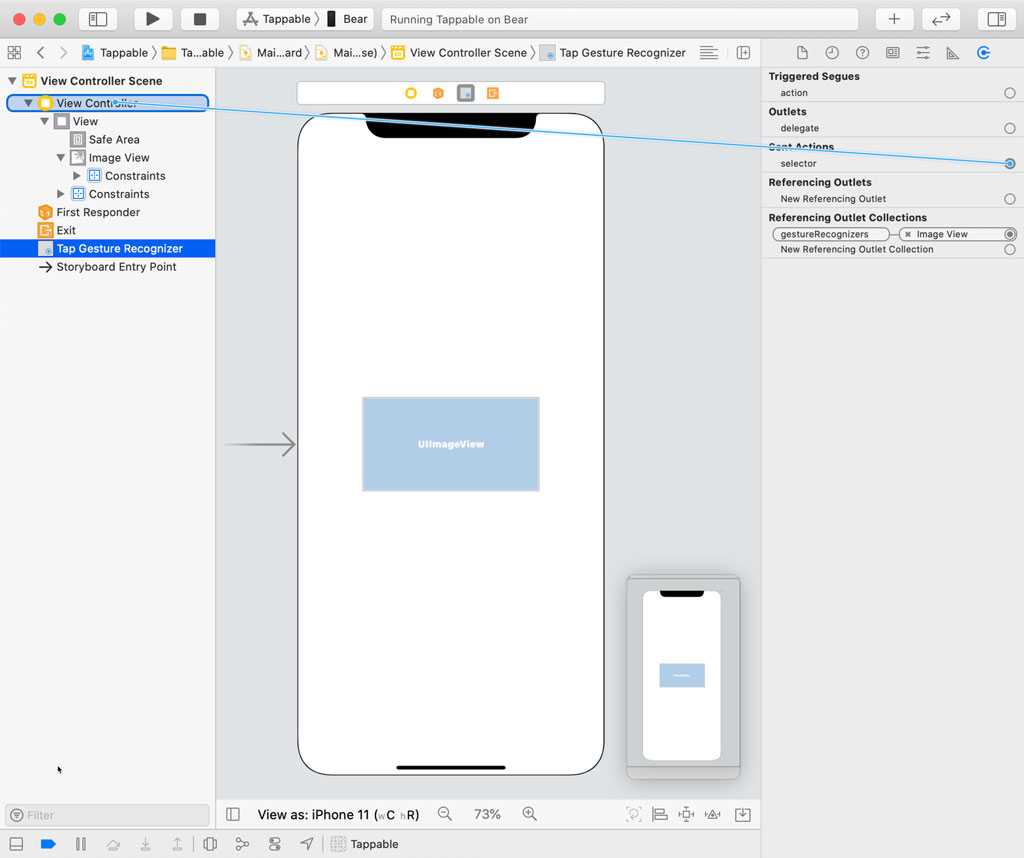The height and width of the screenshot is (858, 1024).
Task: Remove the Image View connection with x
Action: click(908, 234)
